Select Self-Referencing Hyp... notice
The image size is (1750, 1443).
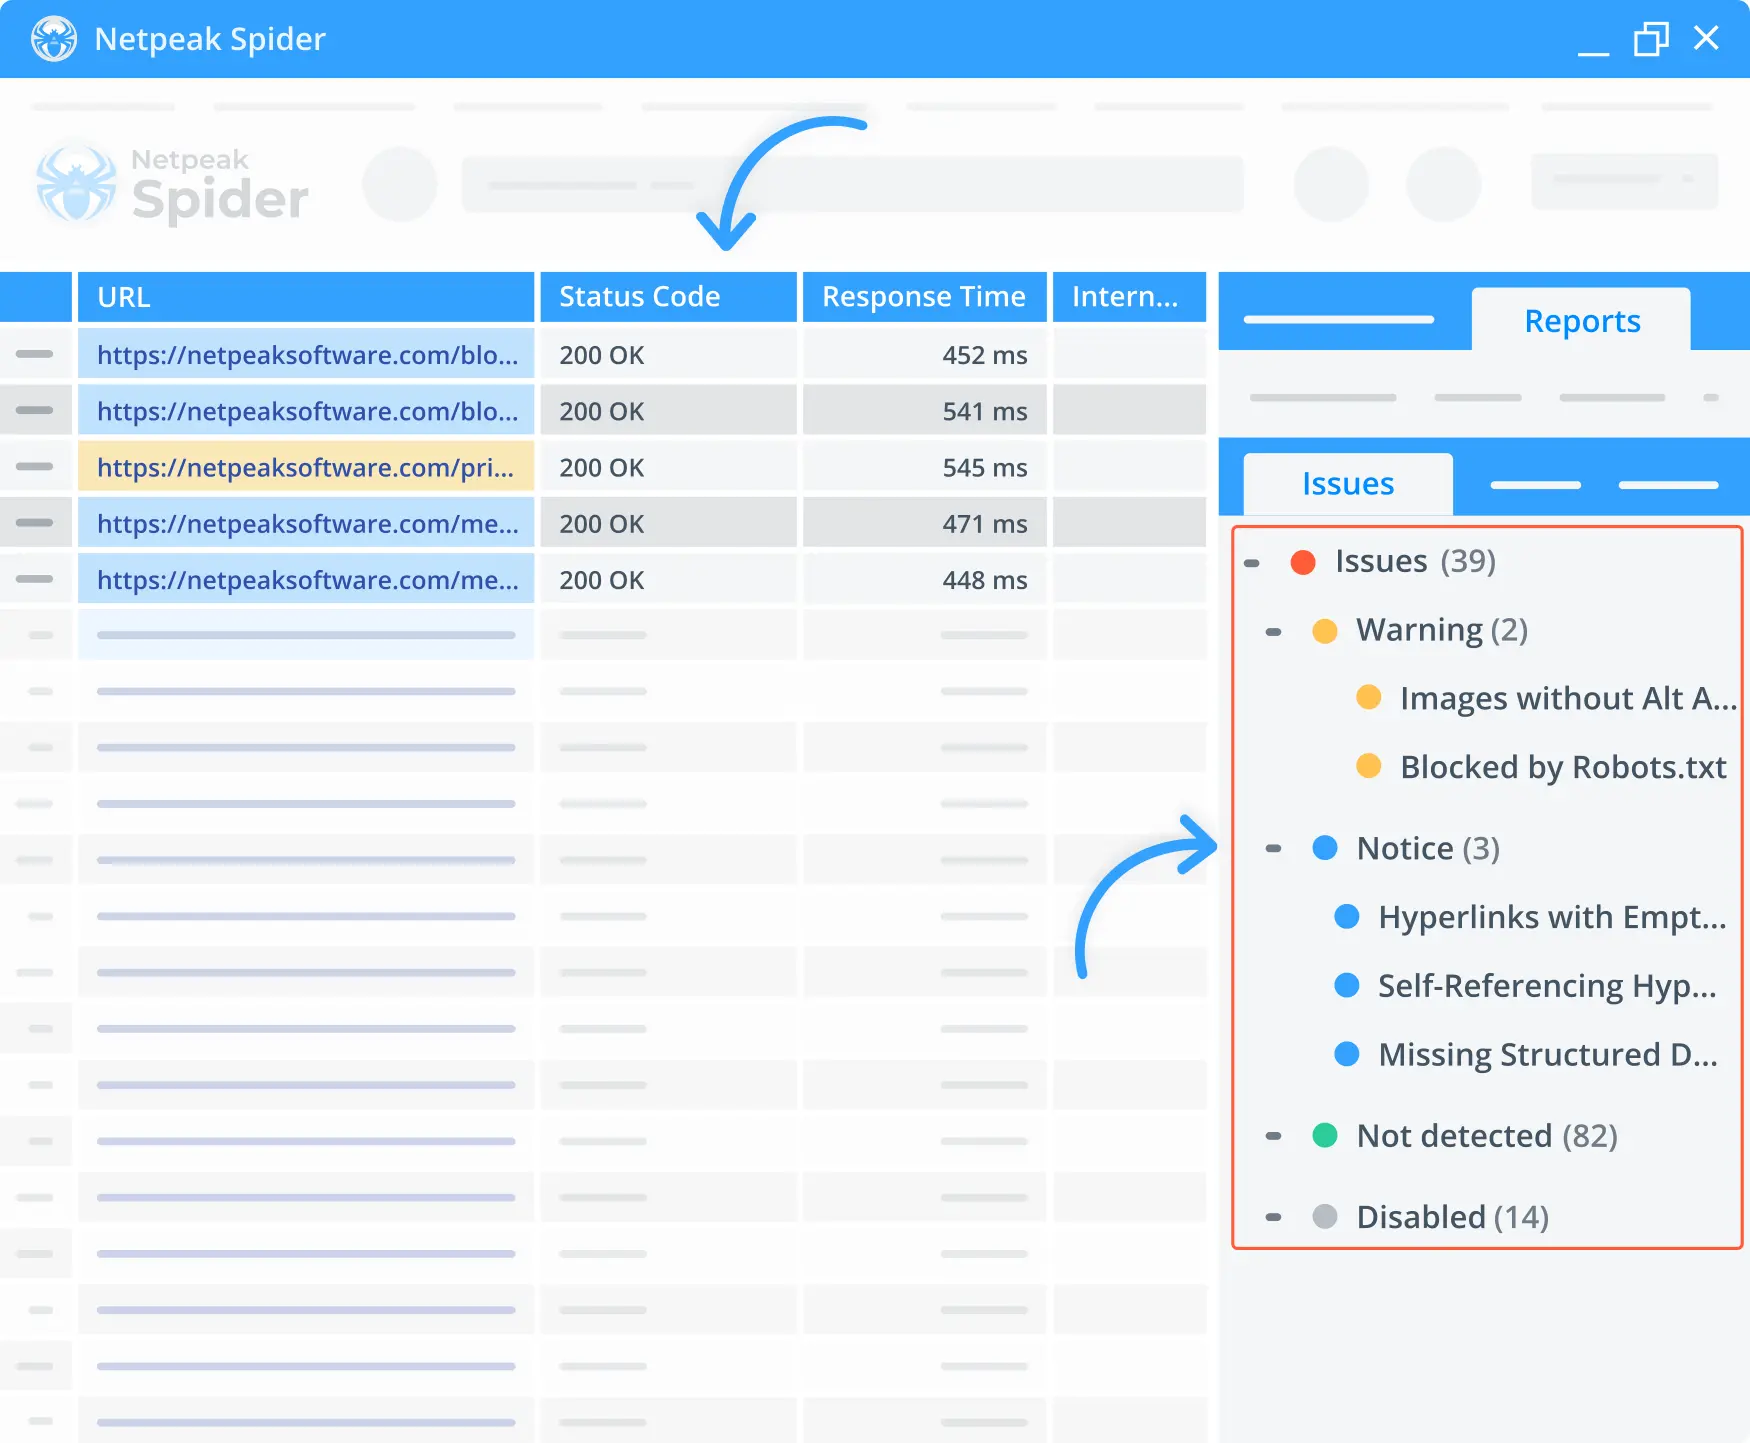[1547, 986]
